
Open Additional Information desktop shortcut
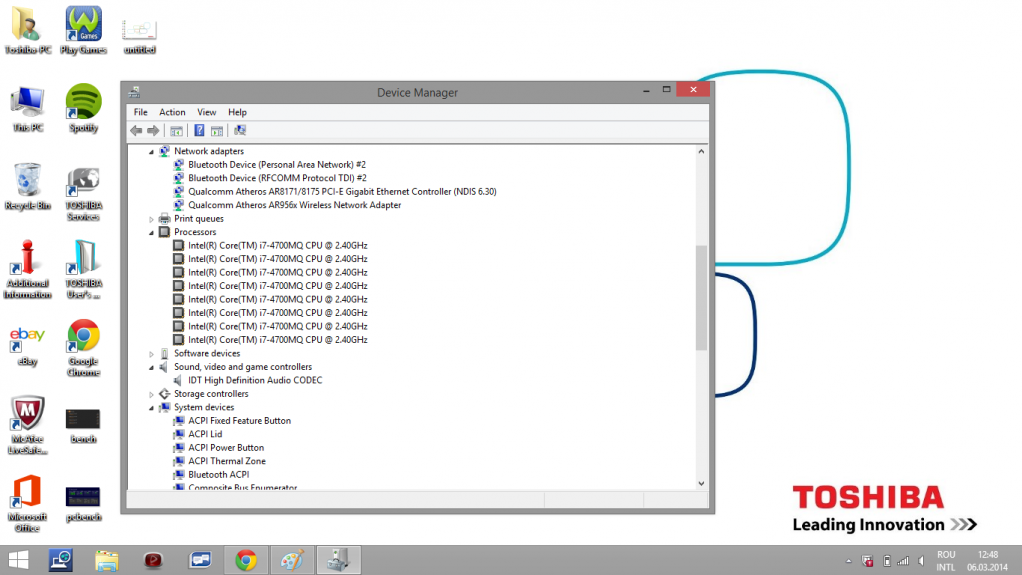click(x=27, y=270)
